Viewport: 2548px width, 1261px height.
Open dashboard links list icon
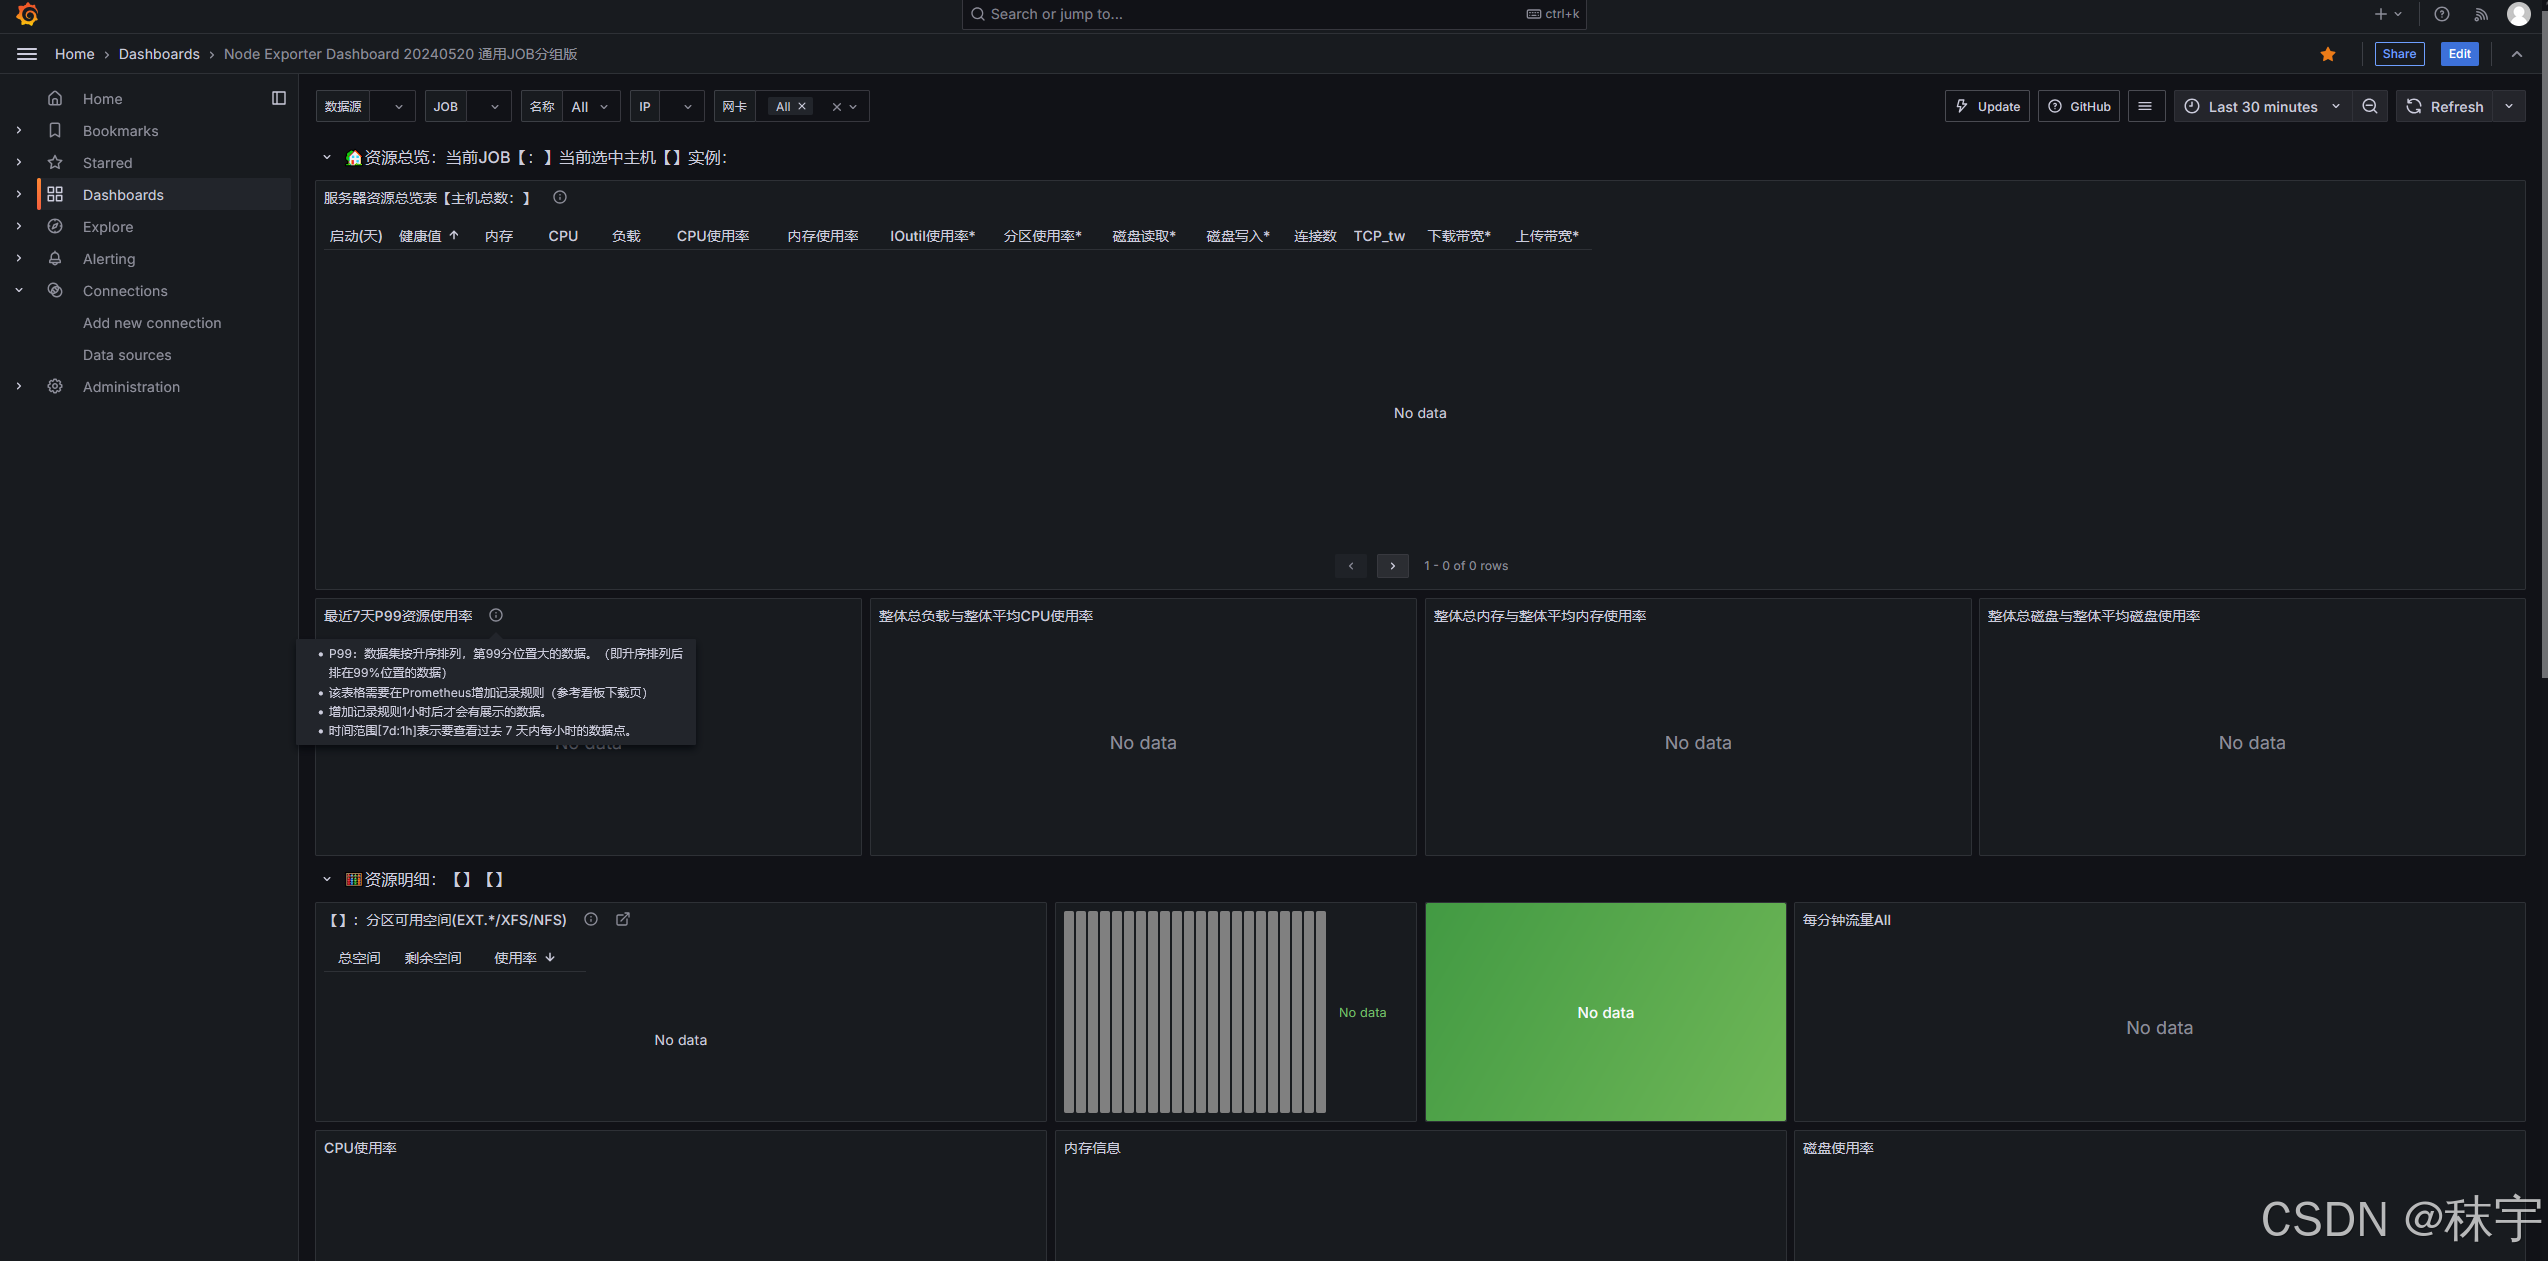(2145, 106)
